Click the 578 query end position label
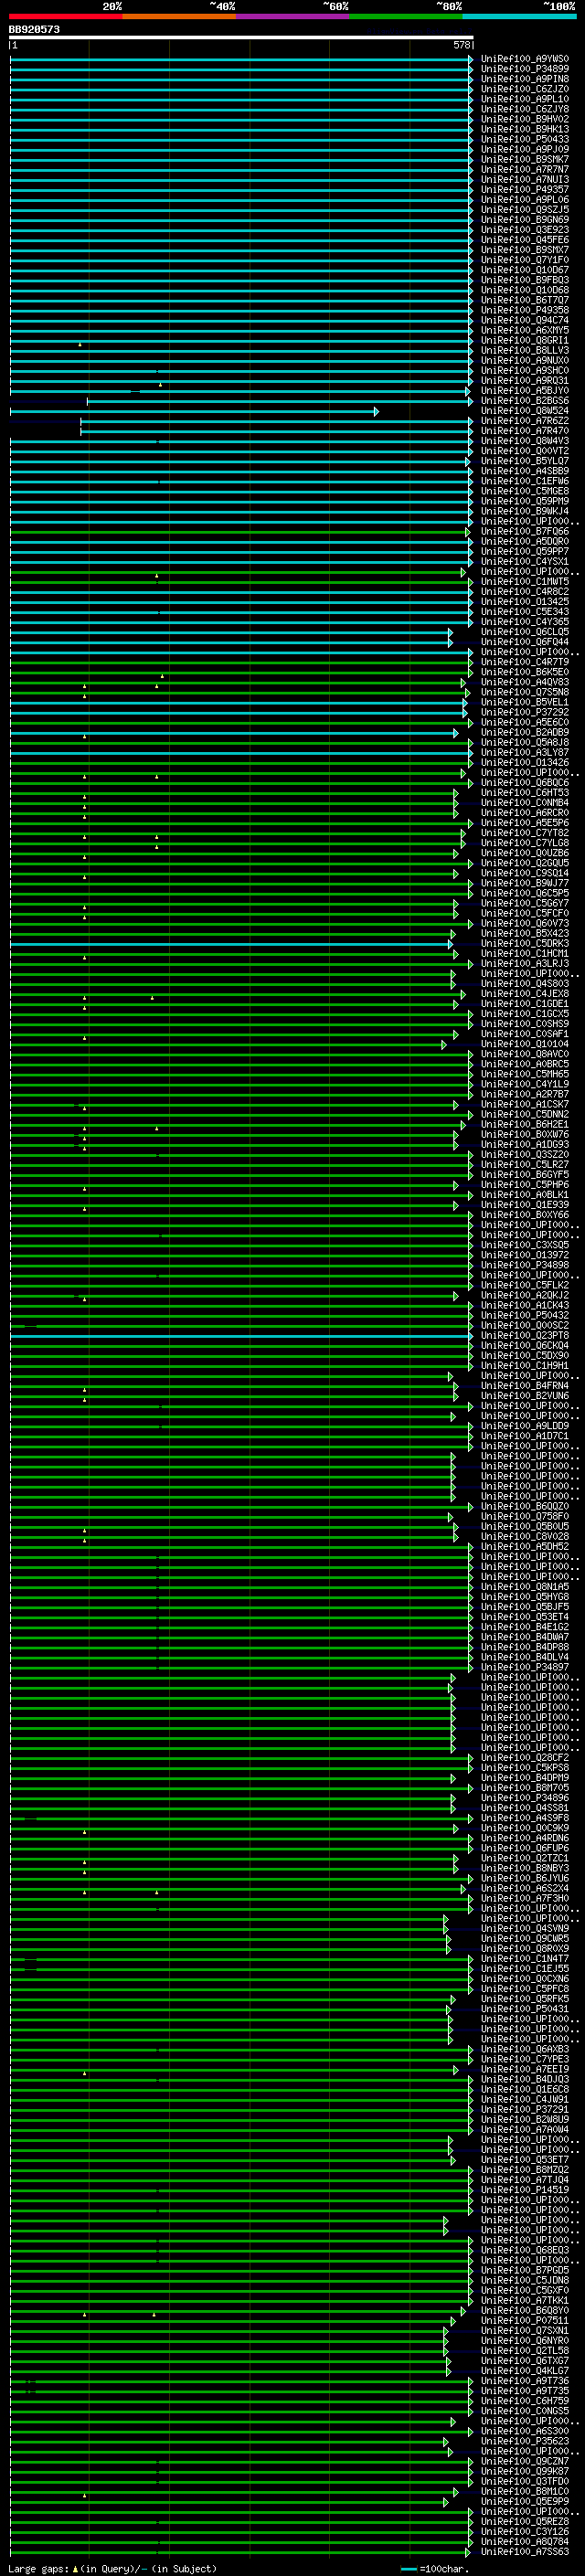This screenshot has height=2576, width=585. (x=461, y=45)
